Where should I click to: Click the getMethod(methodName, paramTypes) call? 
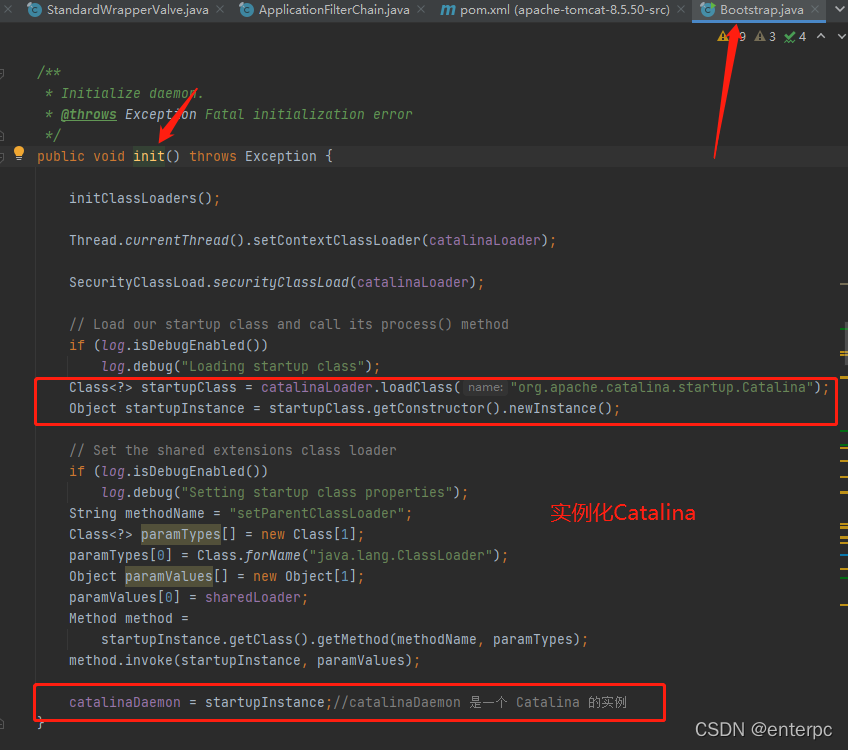tap(448, 639)
